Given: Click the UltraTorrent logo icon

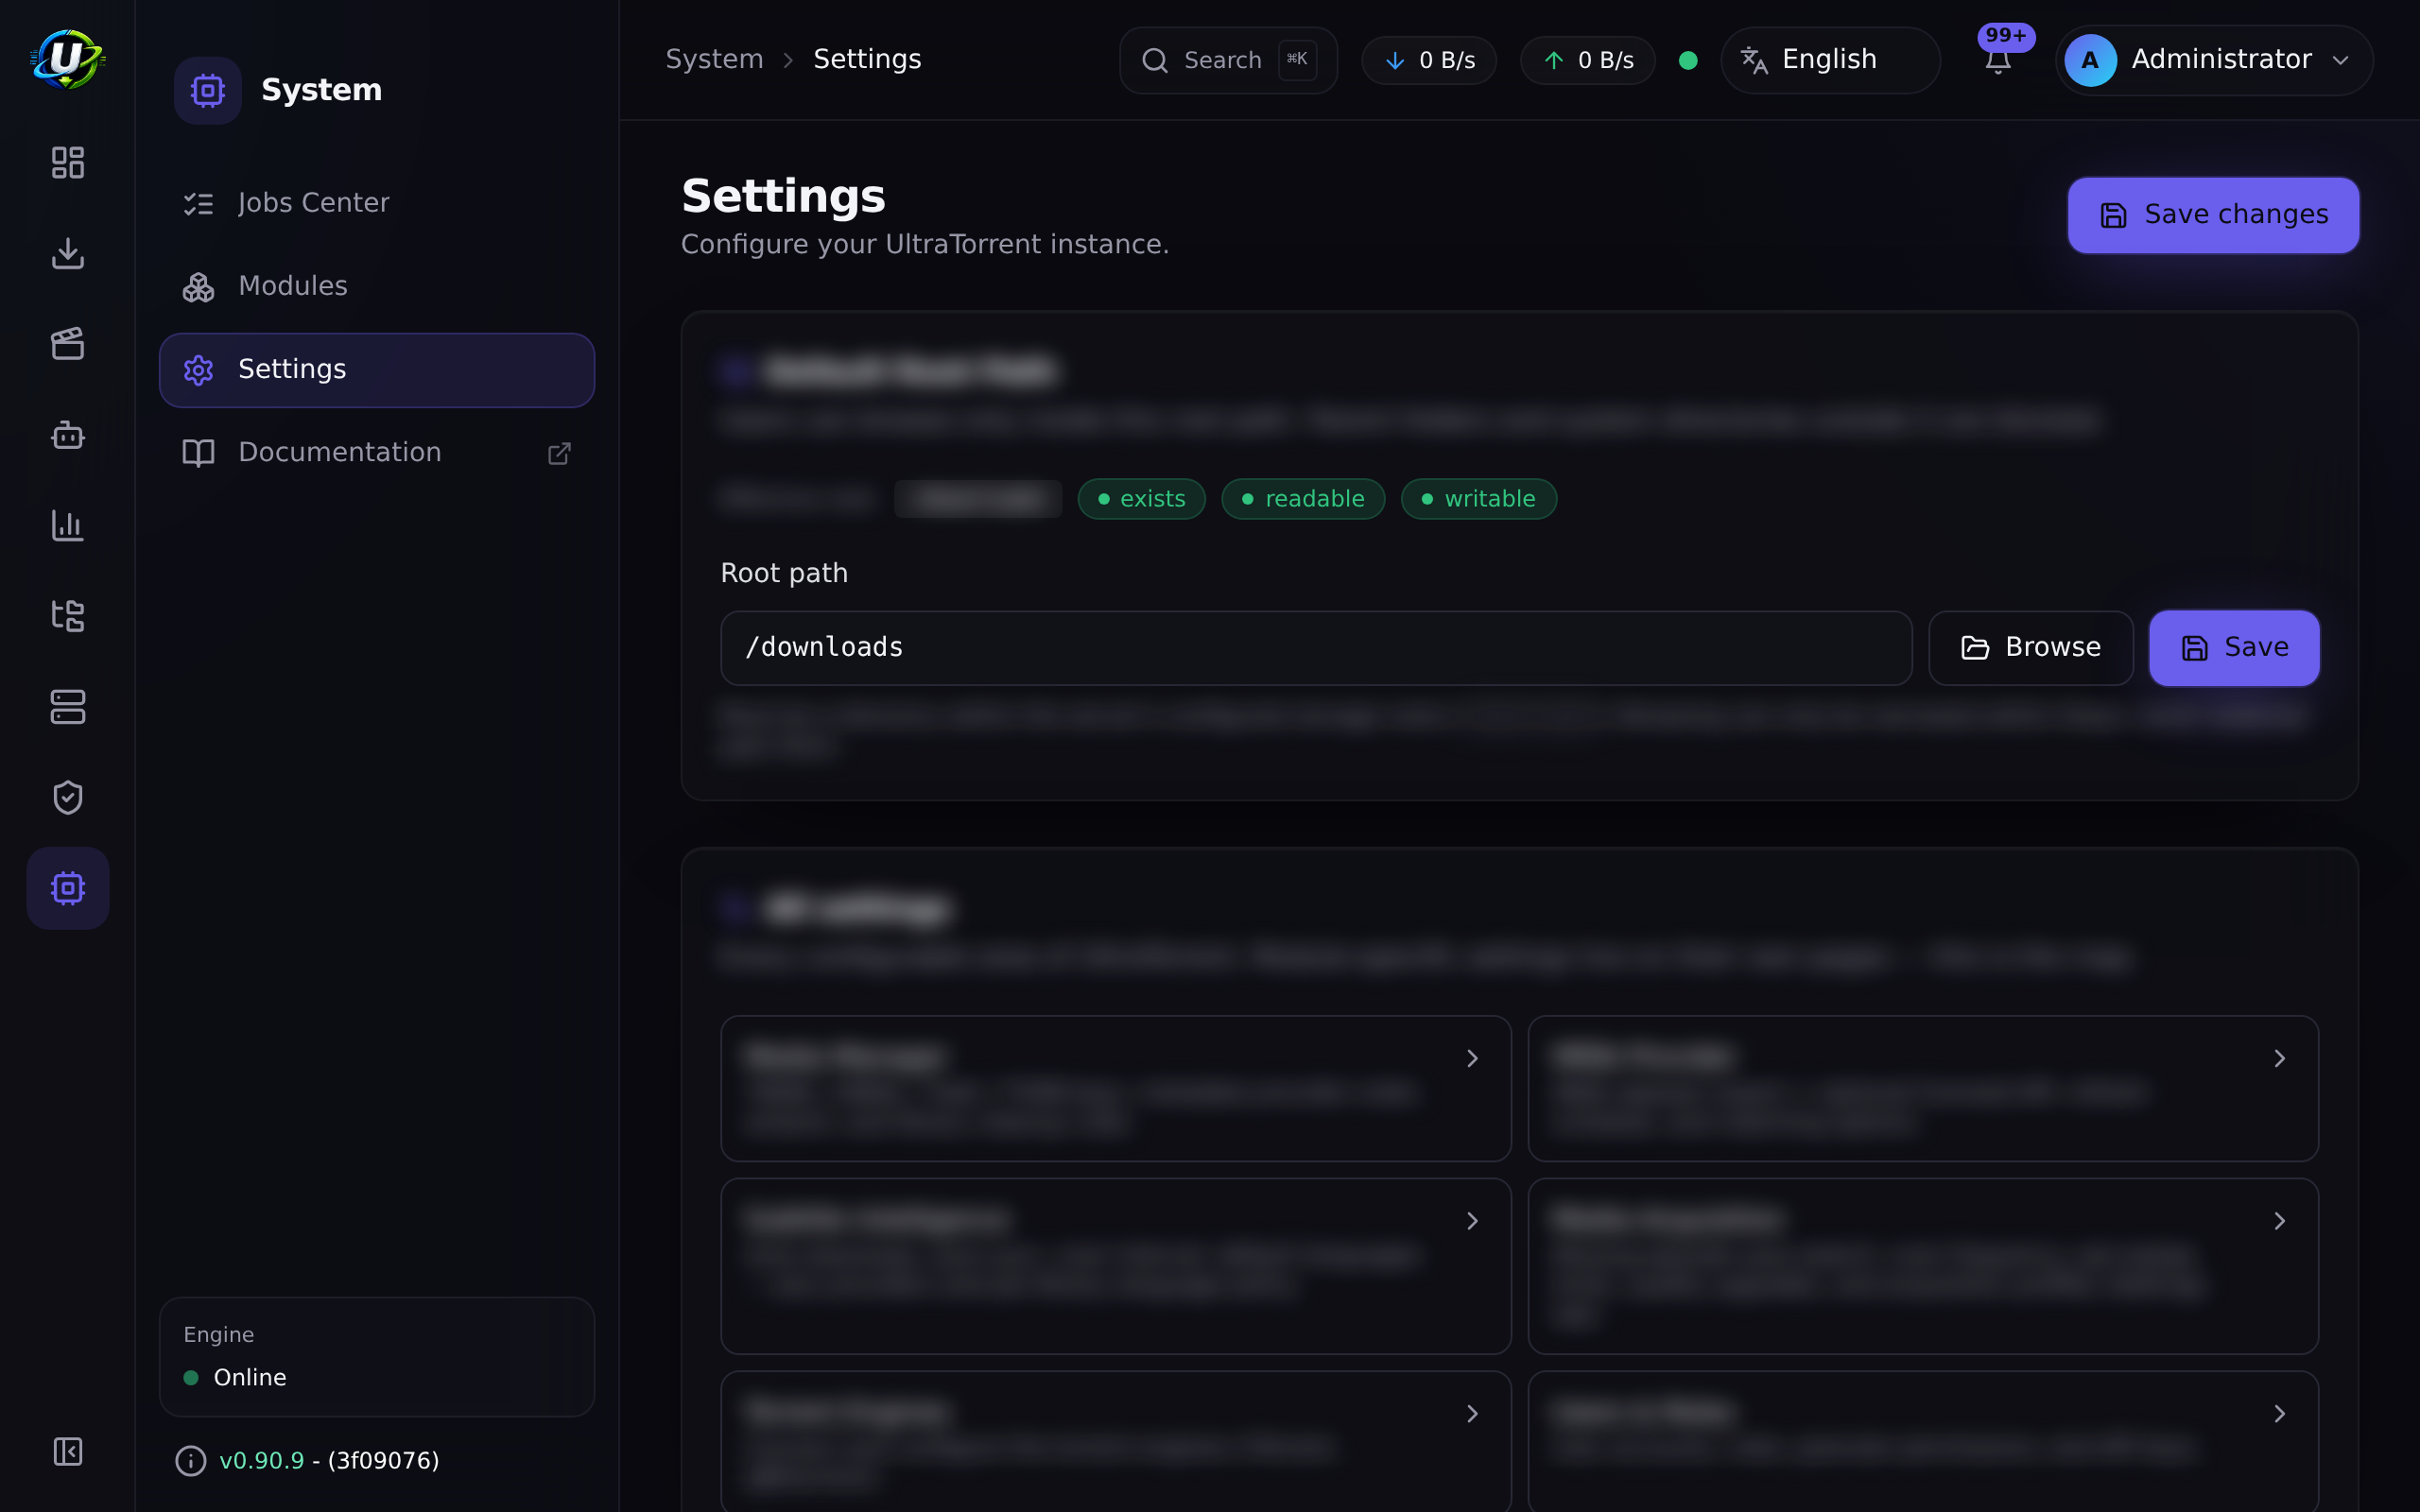Looking at the screenshot, I should [x=67, y=59].
